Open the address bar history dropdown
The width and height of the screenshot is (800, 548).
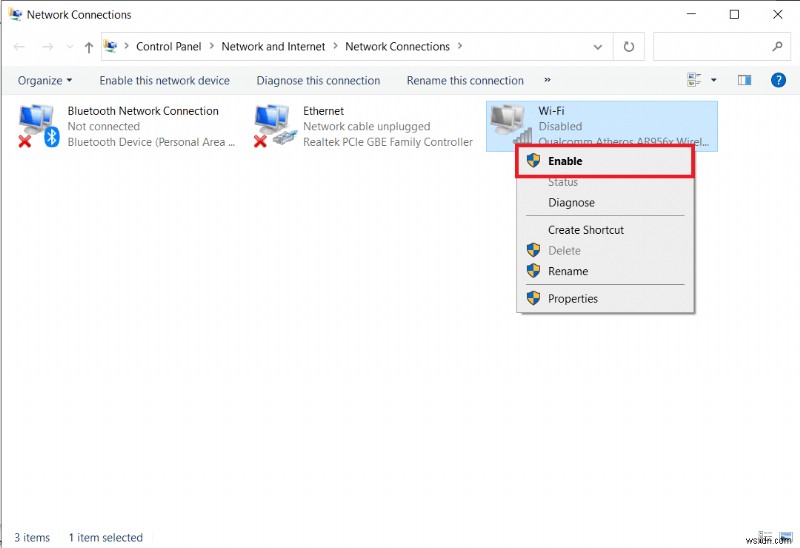tap(598, 47)
